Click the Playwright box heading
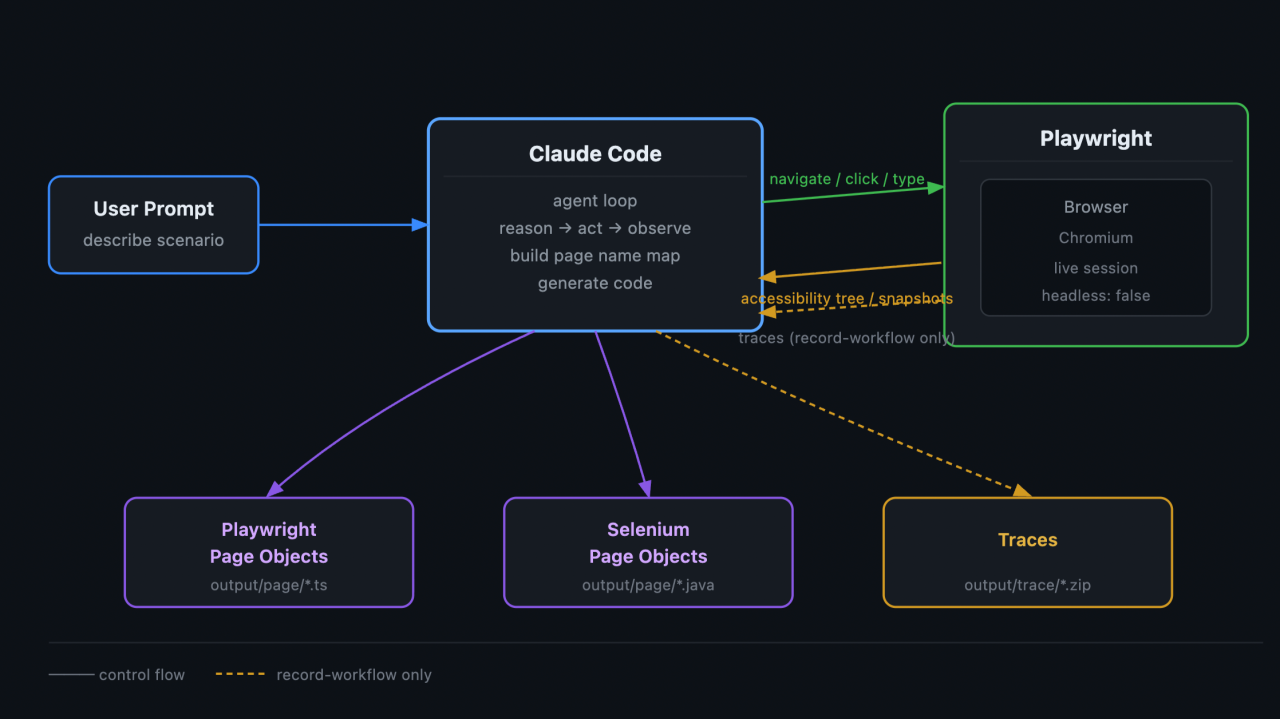The image size is (1280, 719). (x=1096, y=139)
